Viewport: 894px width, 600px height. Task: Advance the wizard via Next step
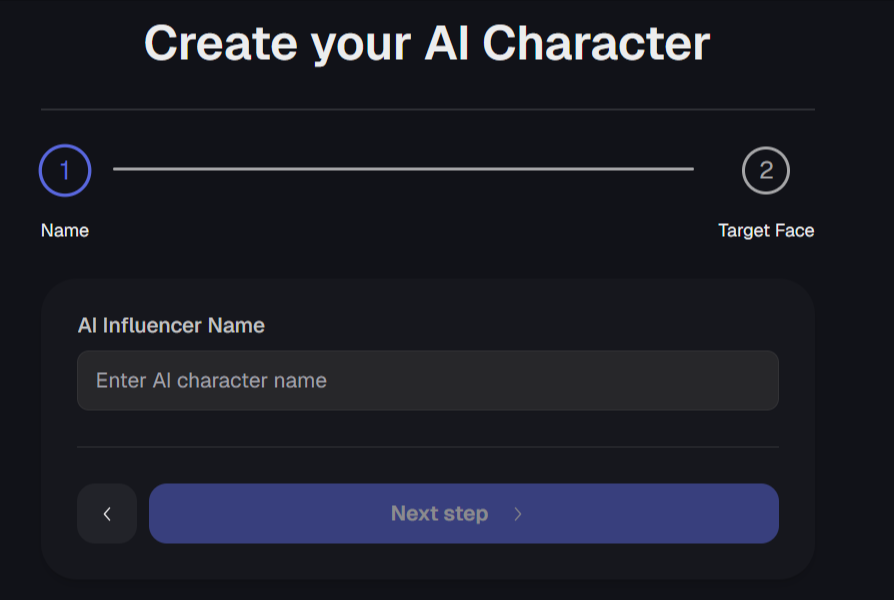[463, 513]
